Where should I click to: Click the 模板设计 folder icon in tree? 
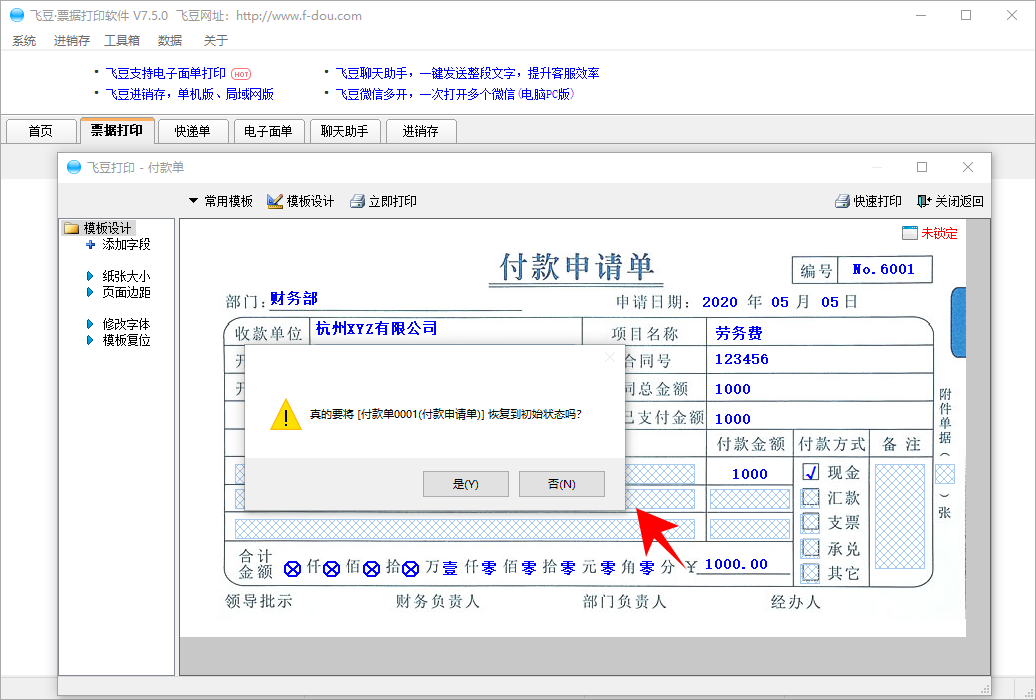71,229
